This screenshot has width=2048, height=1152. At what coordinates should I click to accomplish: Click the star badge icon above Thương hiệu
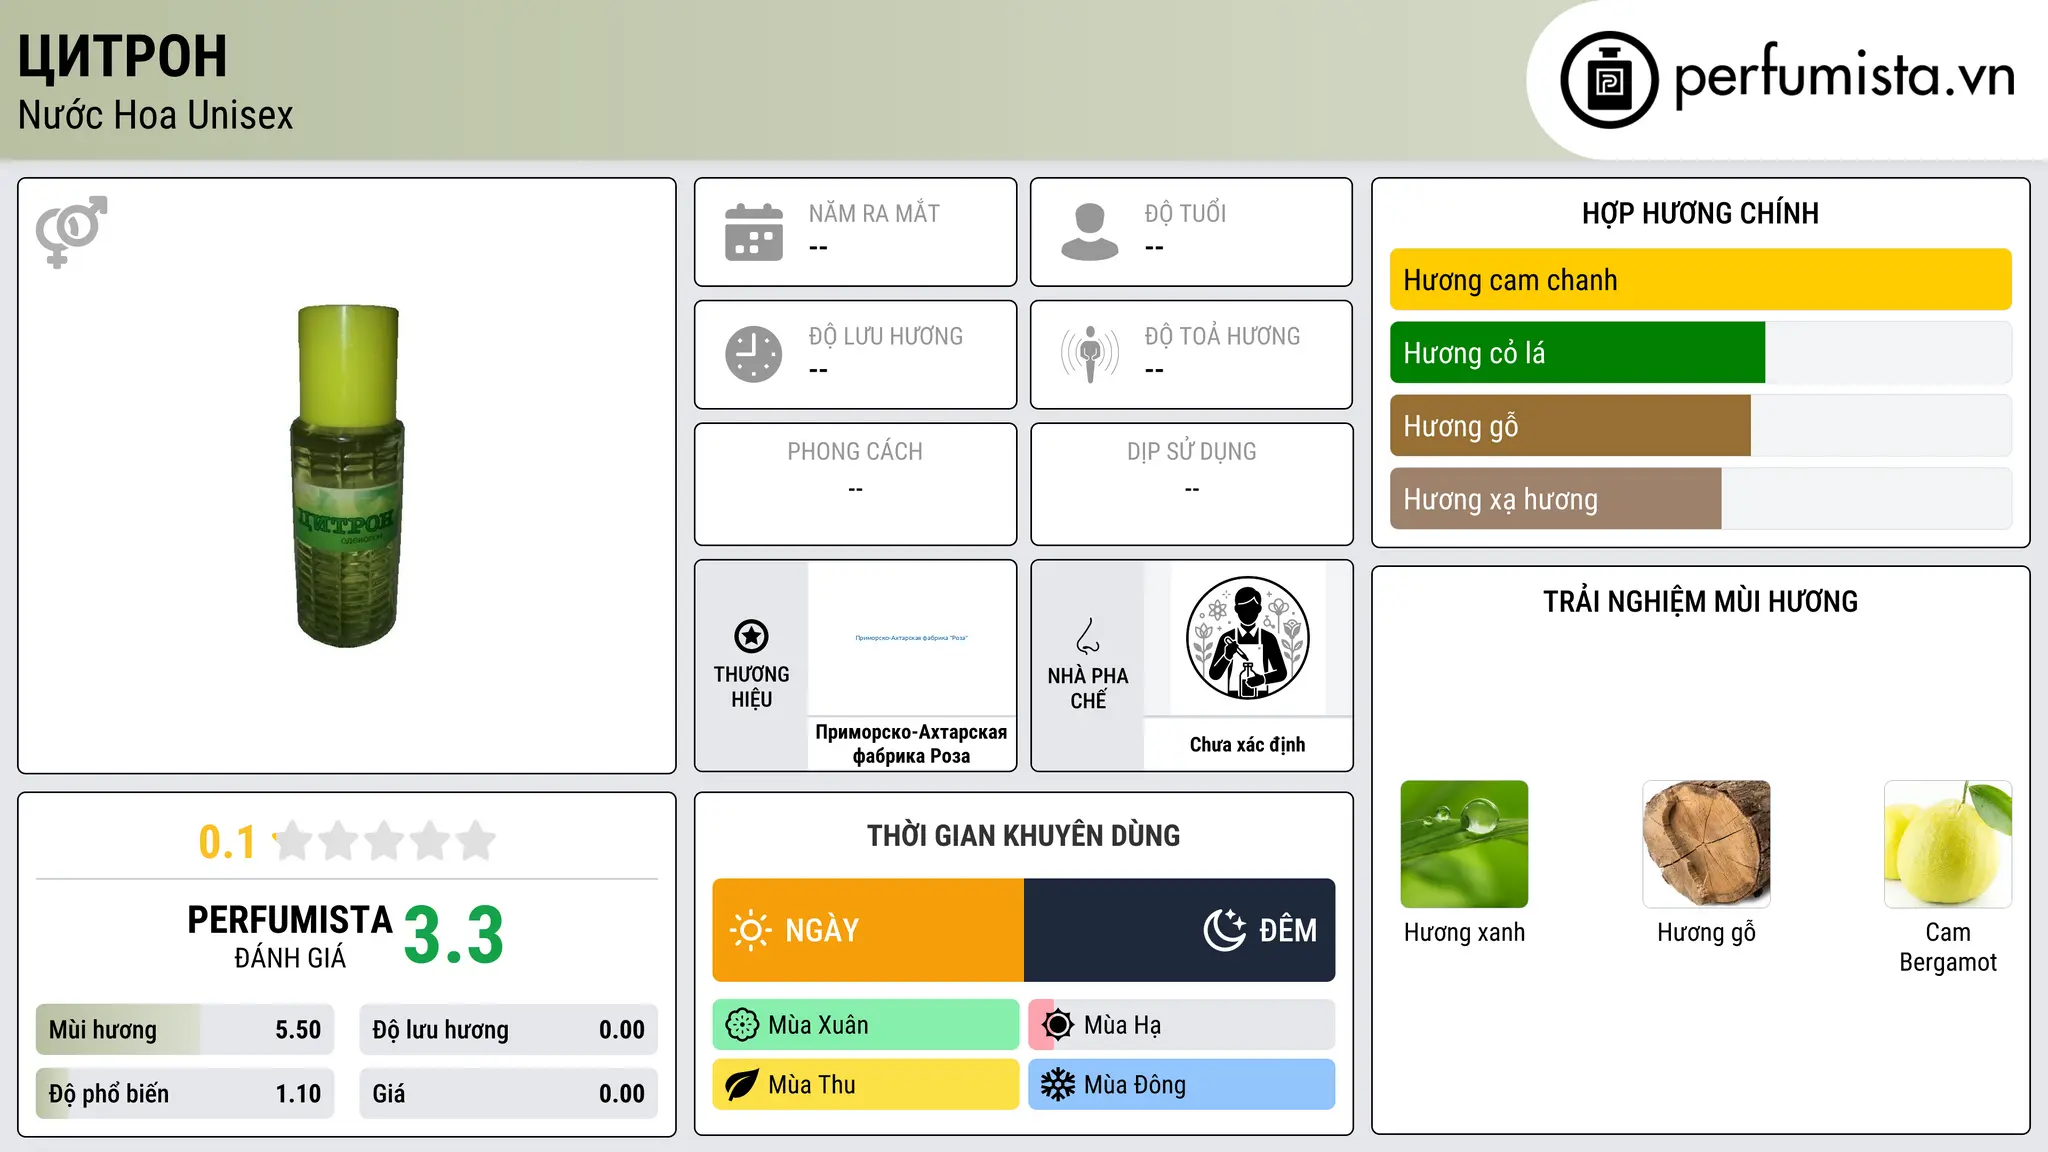point(751,636)
